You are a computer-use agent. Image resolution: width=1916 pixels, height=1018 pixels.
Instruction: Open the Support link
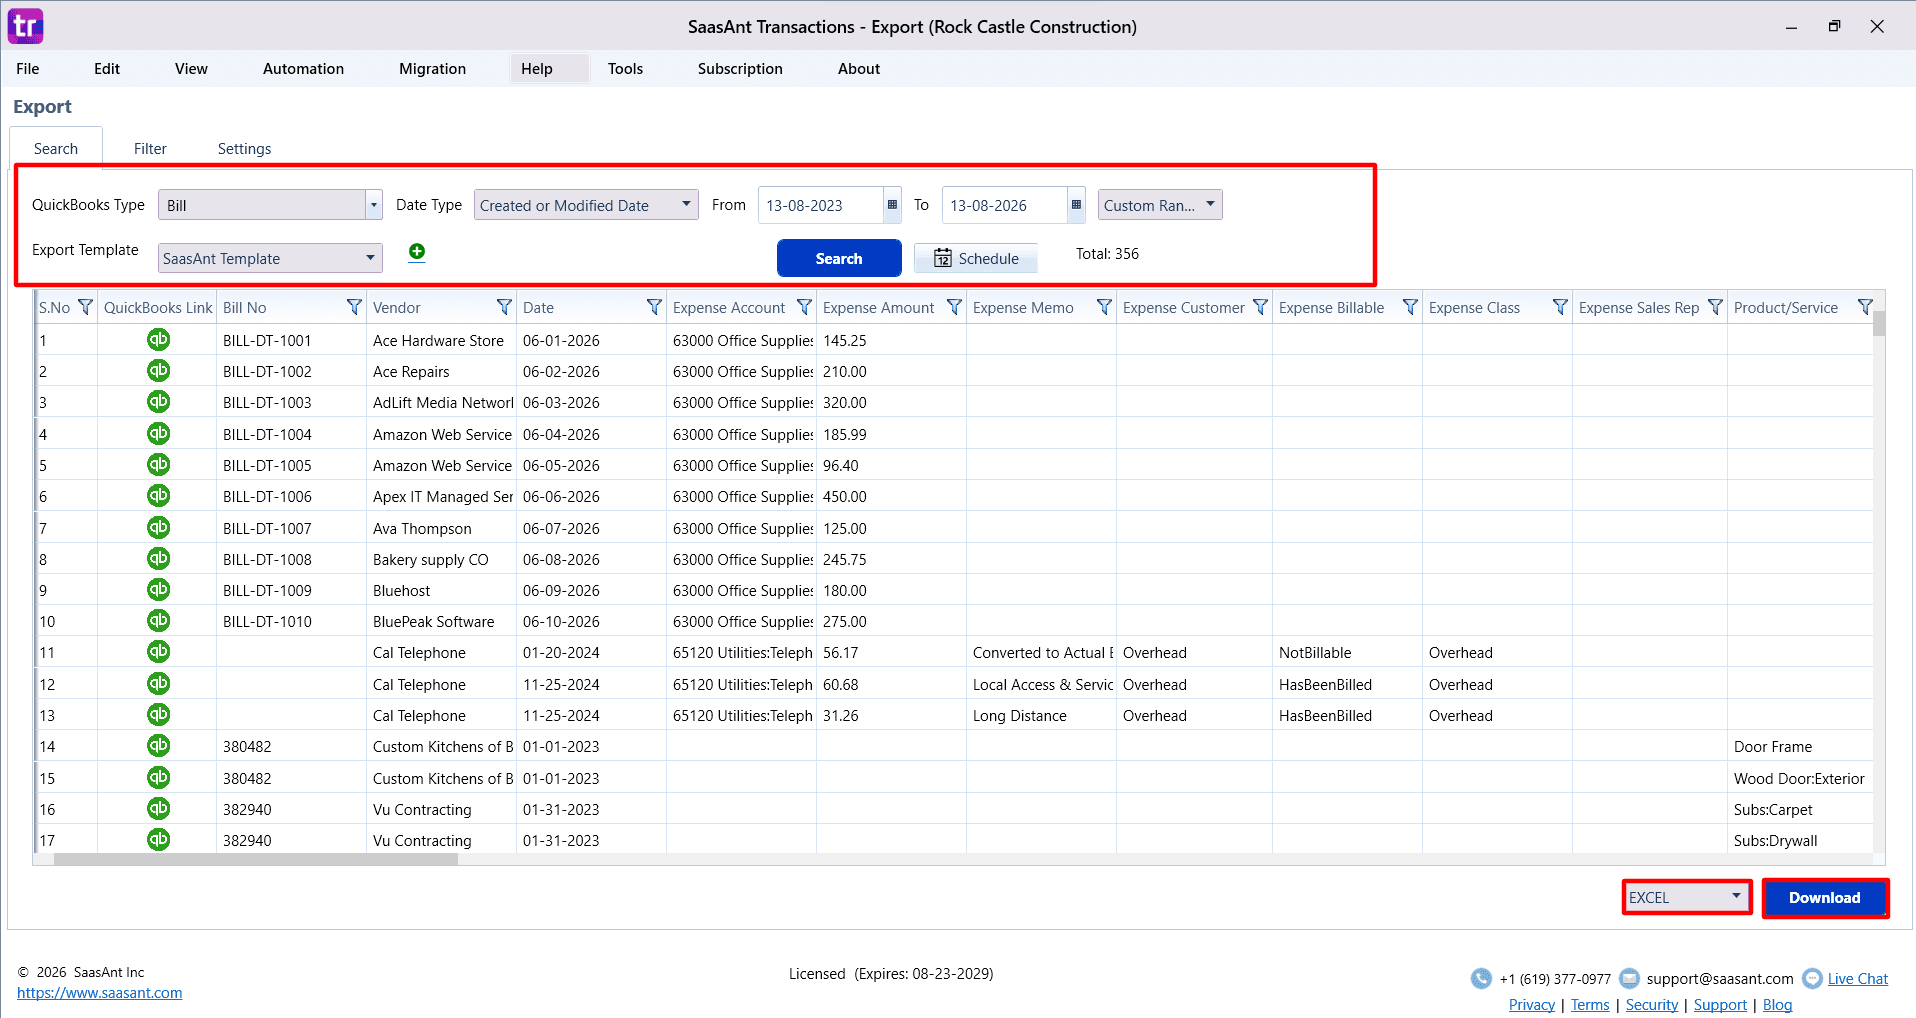point(1720,1005)
